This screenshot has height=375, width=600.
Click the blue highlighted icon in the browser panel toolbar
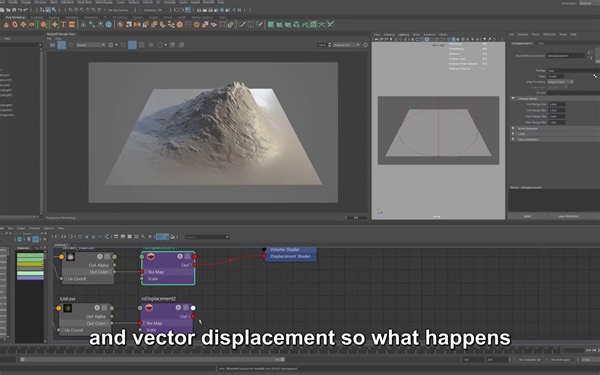pyautogui.click(x=36, y=240)
